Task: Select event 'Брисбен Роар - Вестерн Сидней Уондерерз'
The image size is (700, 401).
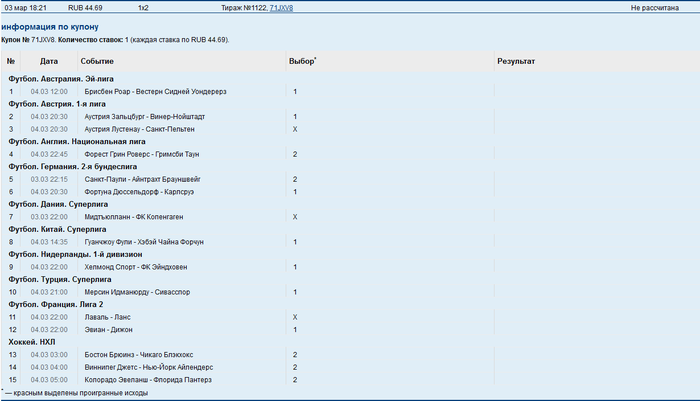Action: coord(155,92)
